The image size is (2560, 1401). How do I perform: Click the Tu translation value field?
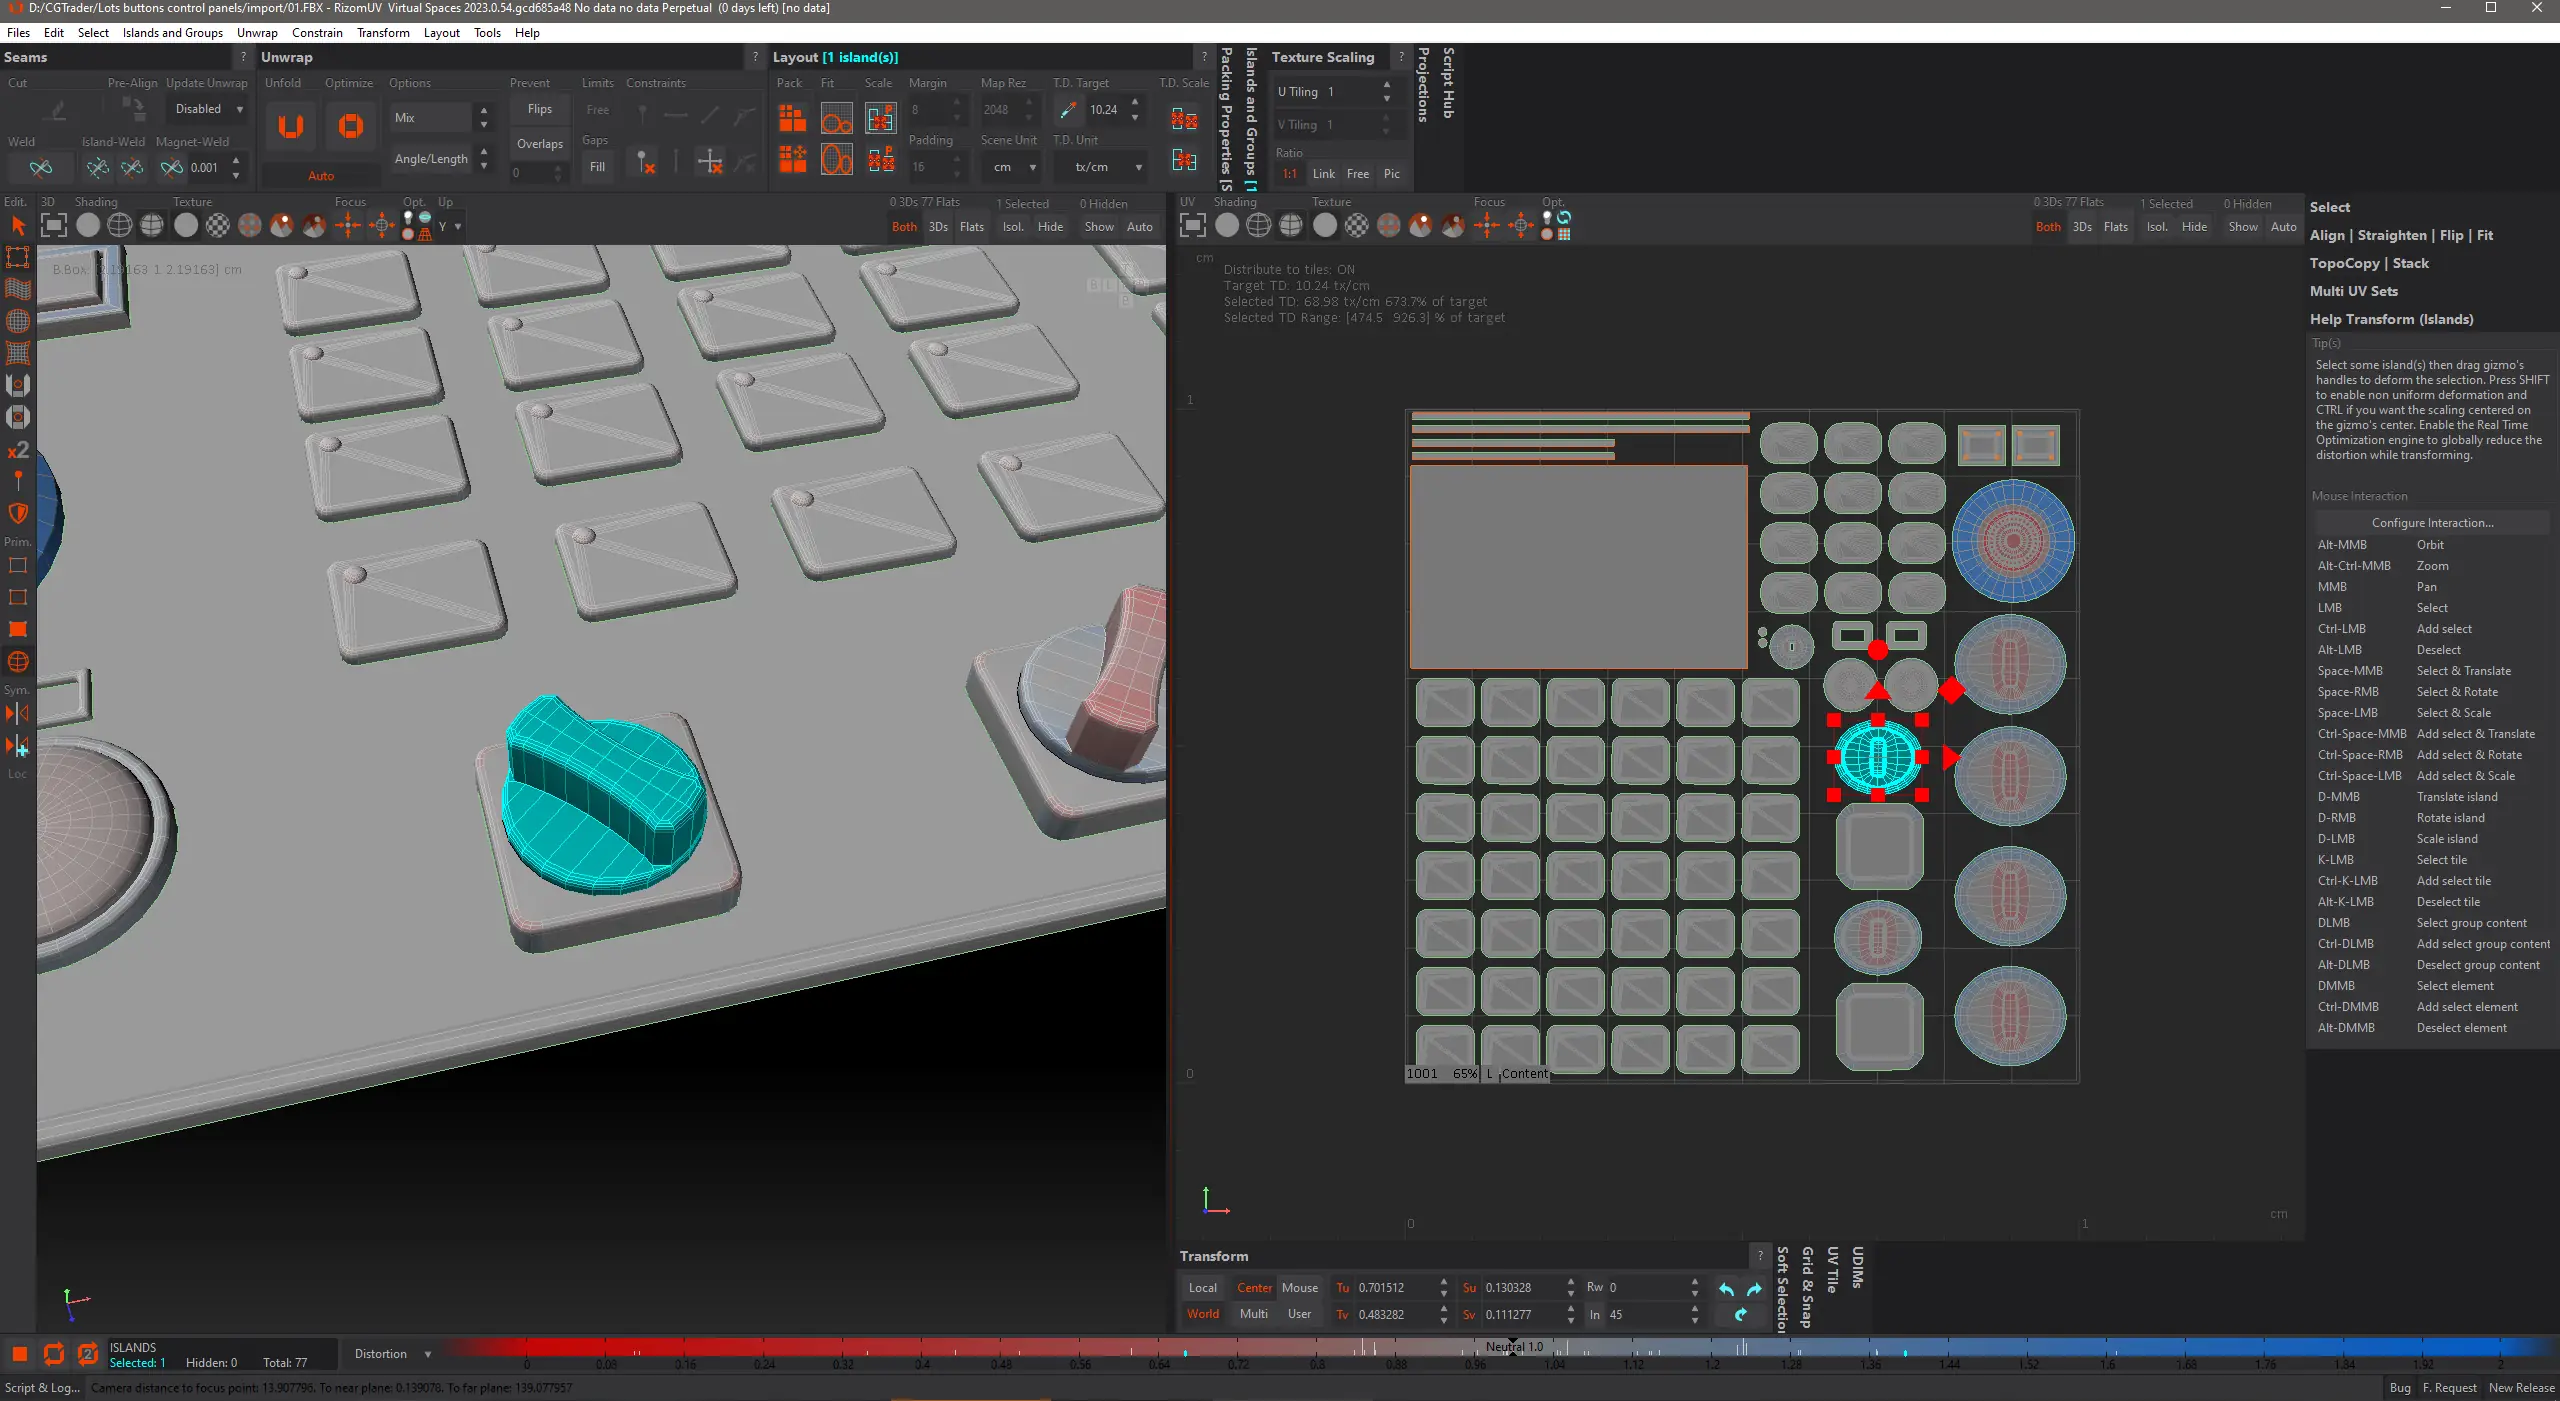point(1390,1288)
